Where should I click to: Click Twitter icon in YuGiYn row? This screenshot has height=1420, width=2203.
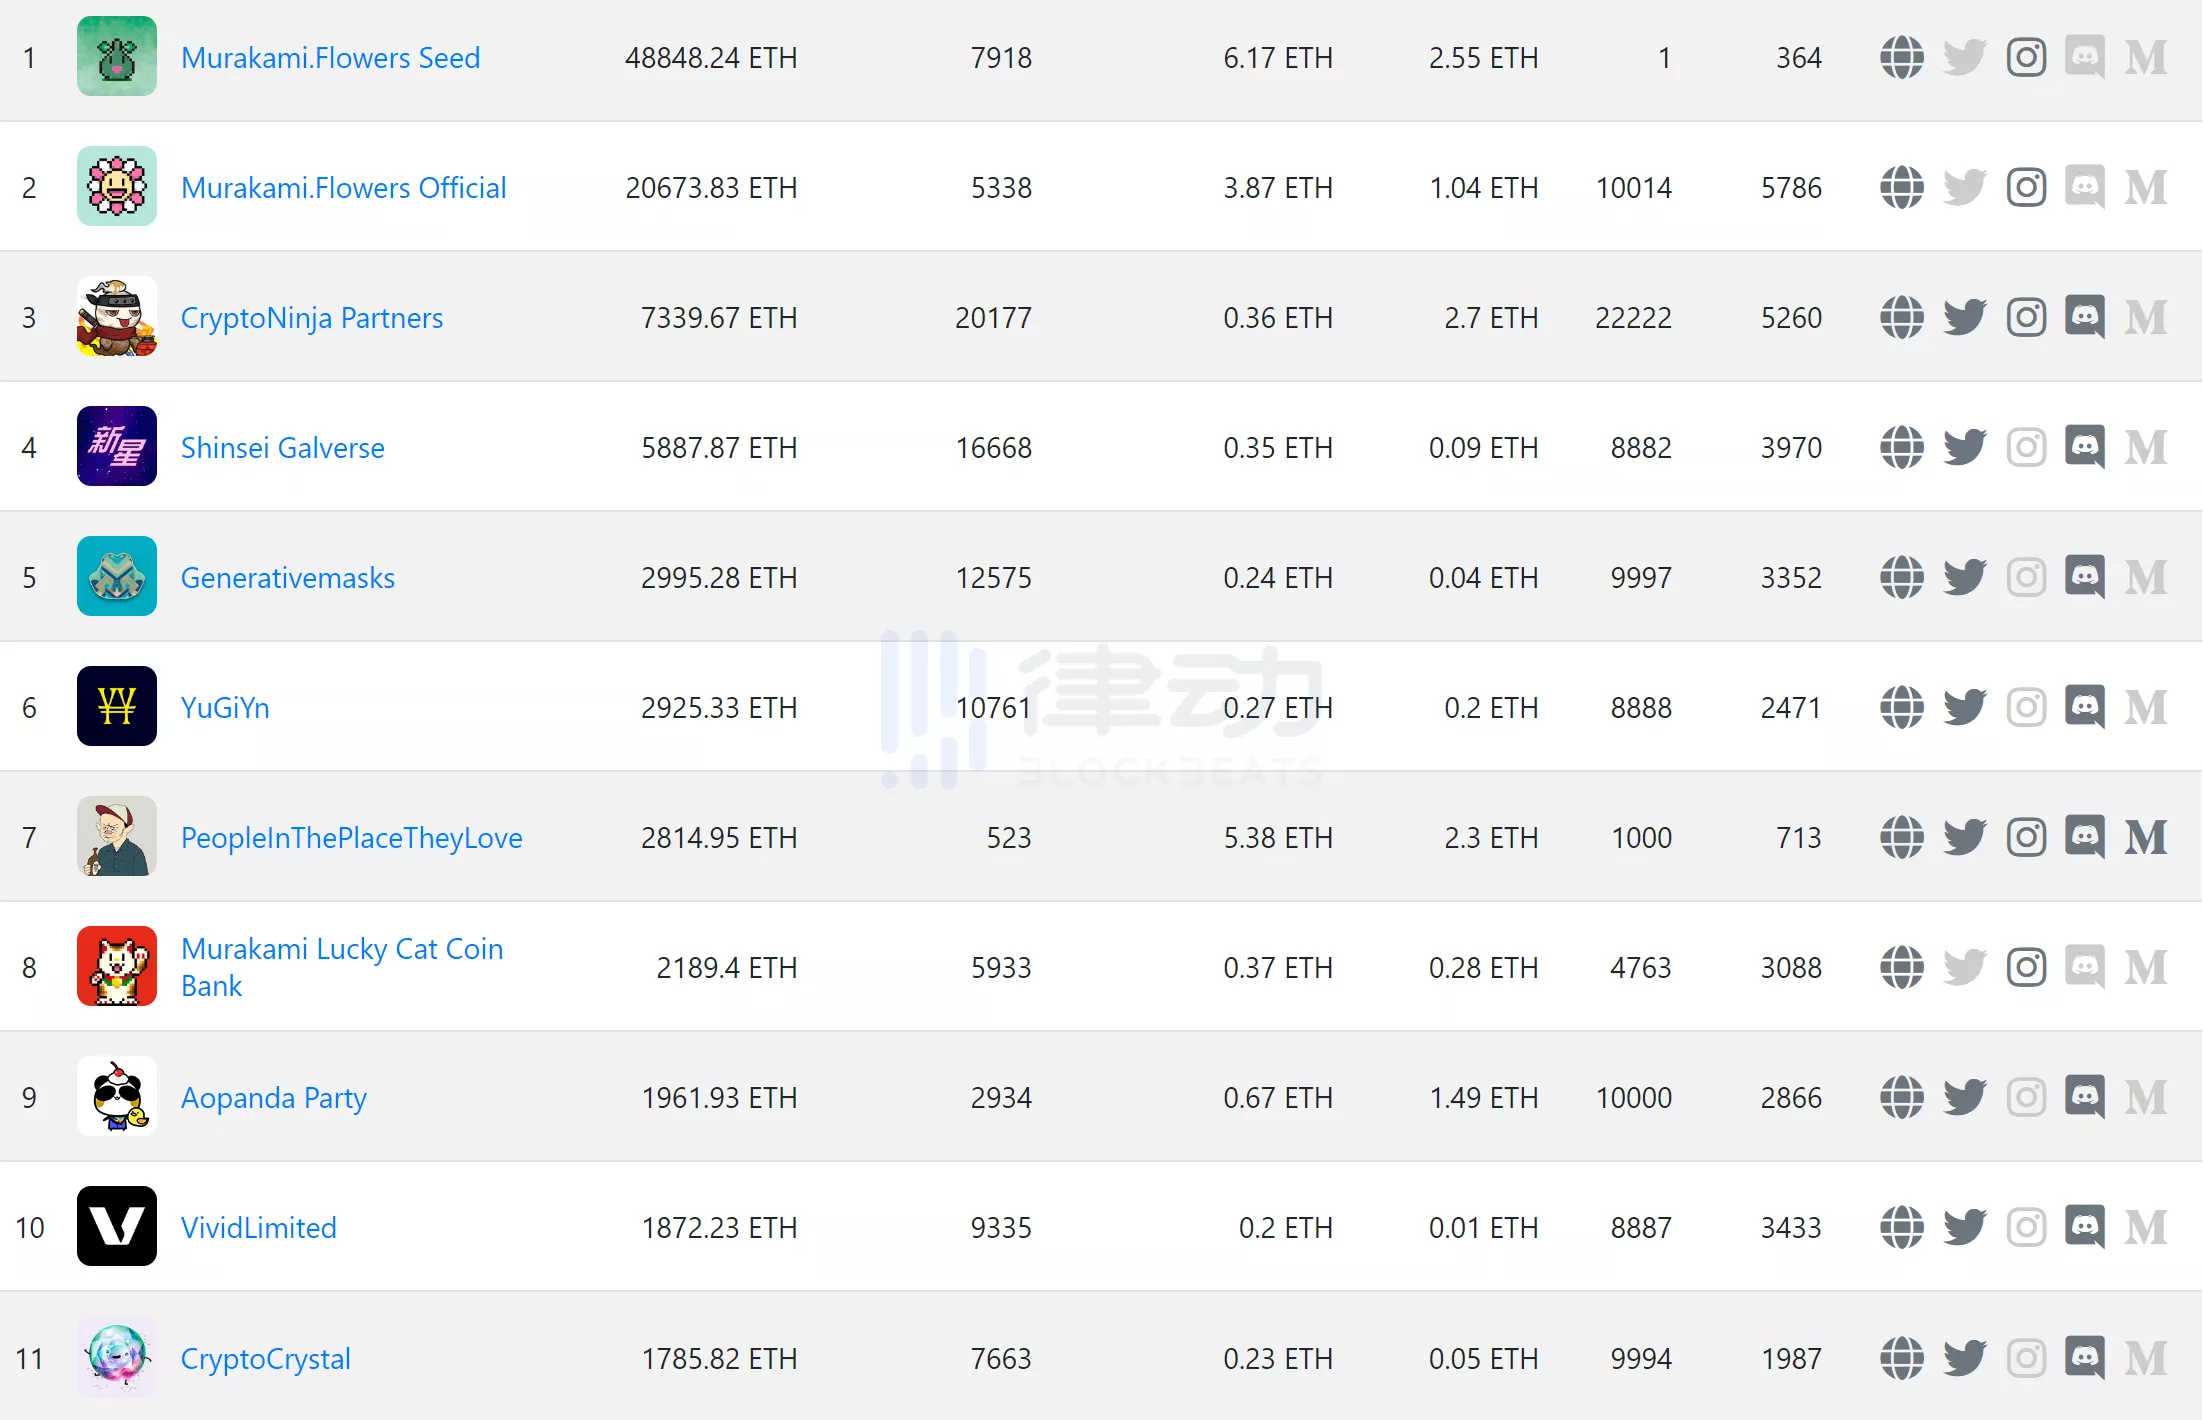[x=1964, y=707]
